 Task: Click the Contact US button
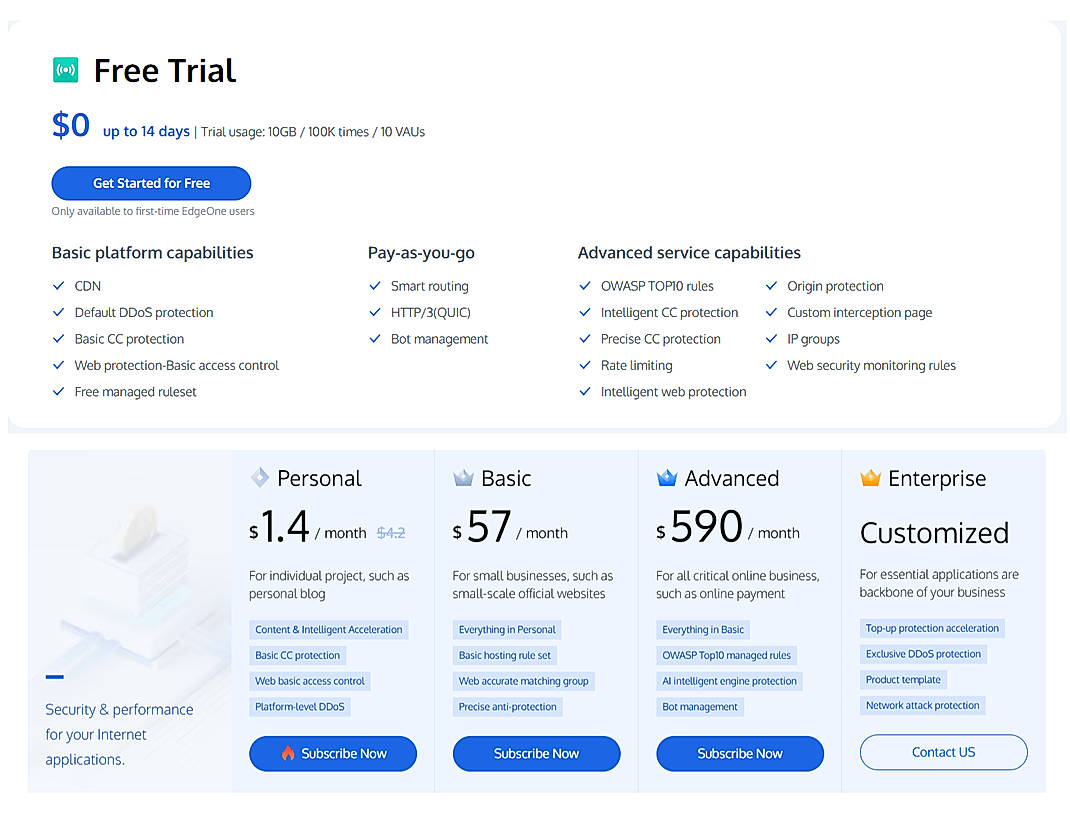[943, 752]
